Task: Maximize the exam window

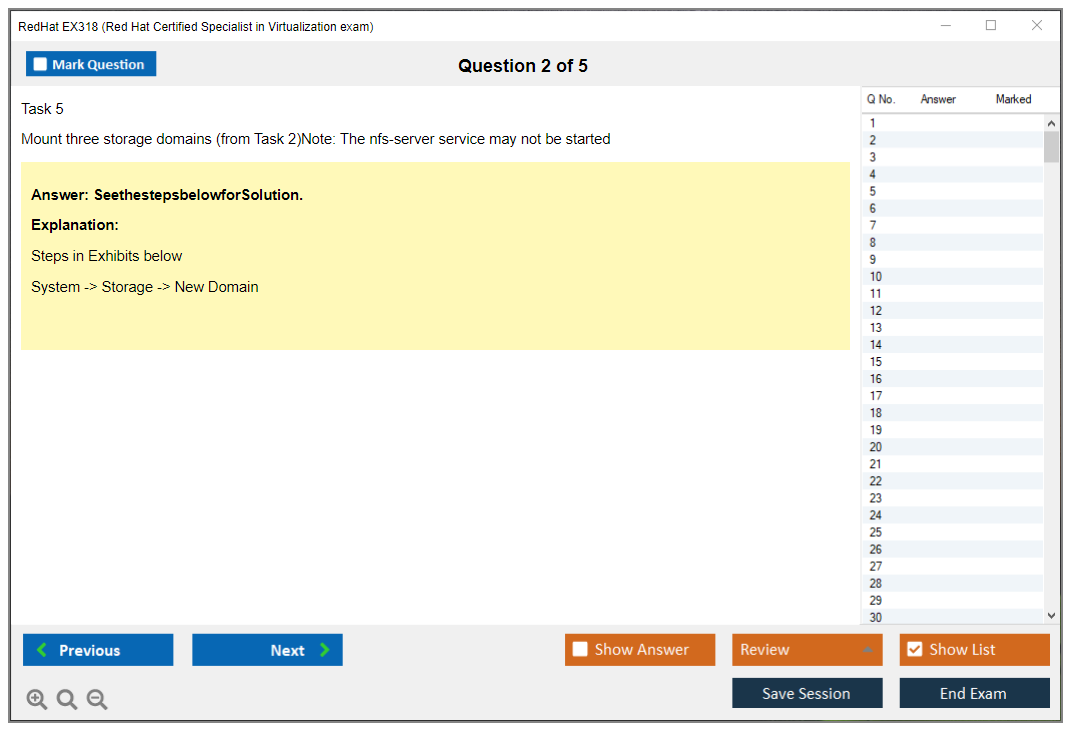Action: coord(991,26)
